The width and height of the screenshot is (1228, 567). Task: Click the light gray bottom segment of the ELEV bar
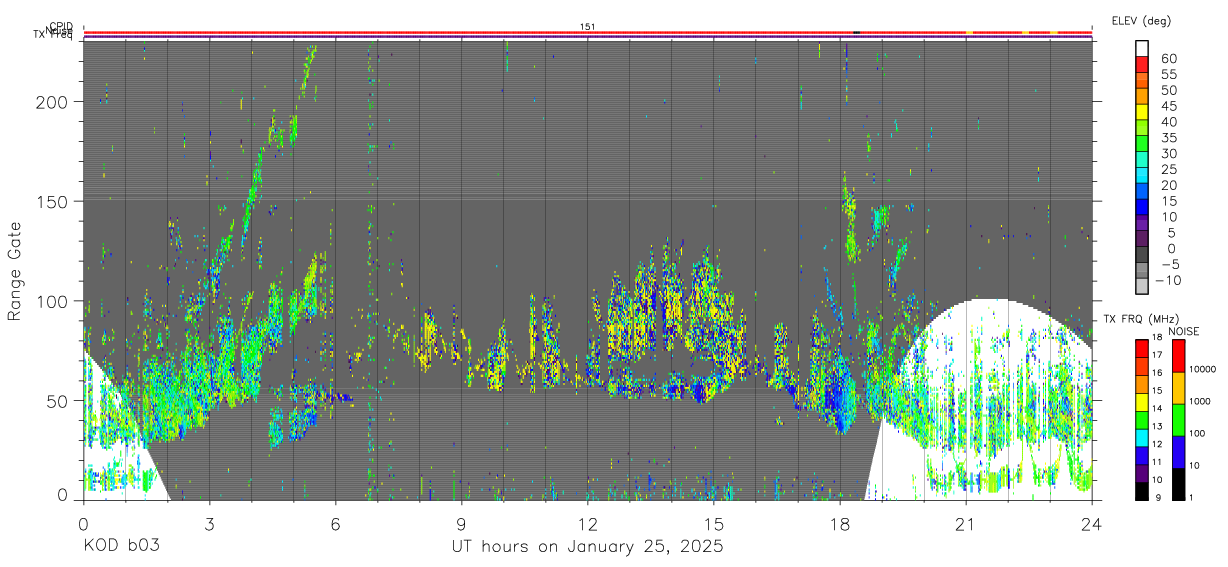coord(1142,287)
